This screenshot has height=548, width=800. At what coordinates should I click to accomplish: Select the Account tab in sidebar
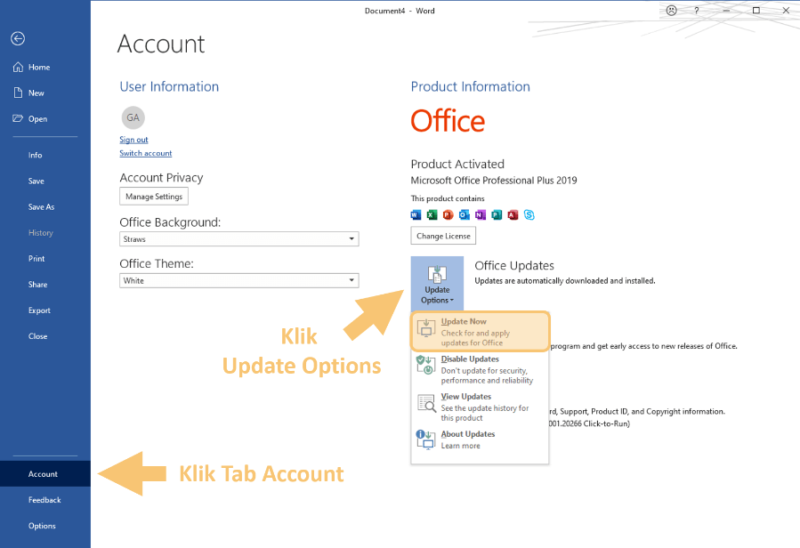pyautogui.click(x=45, y=474)
